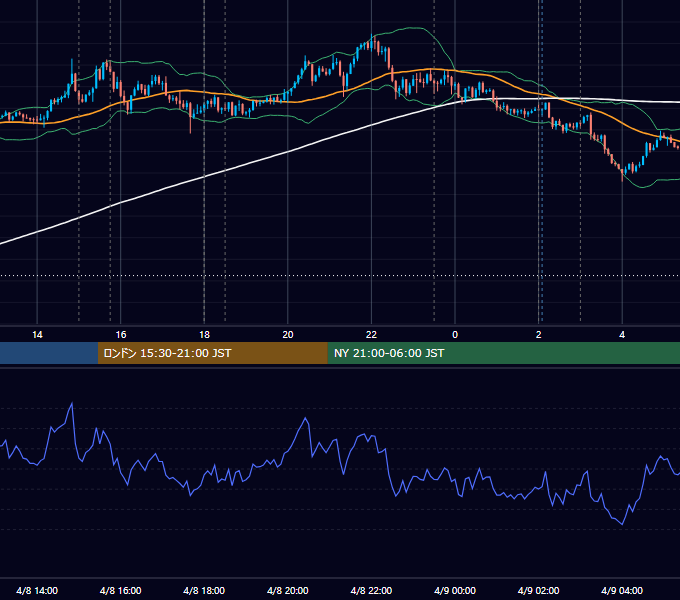680x600 pixels.
Task: Click the 4/8 22:00 time label
Action: [371, 590]
